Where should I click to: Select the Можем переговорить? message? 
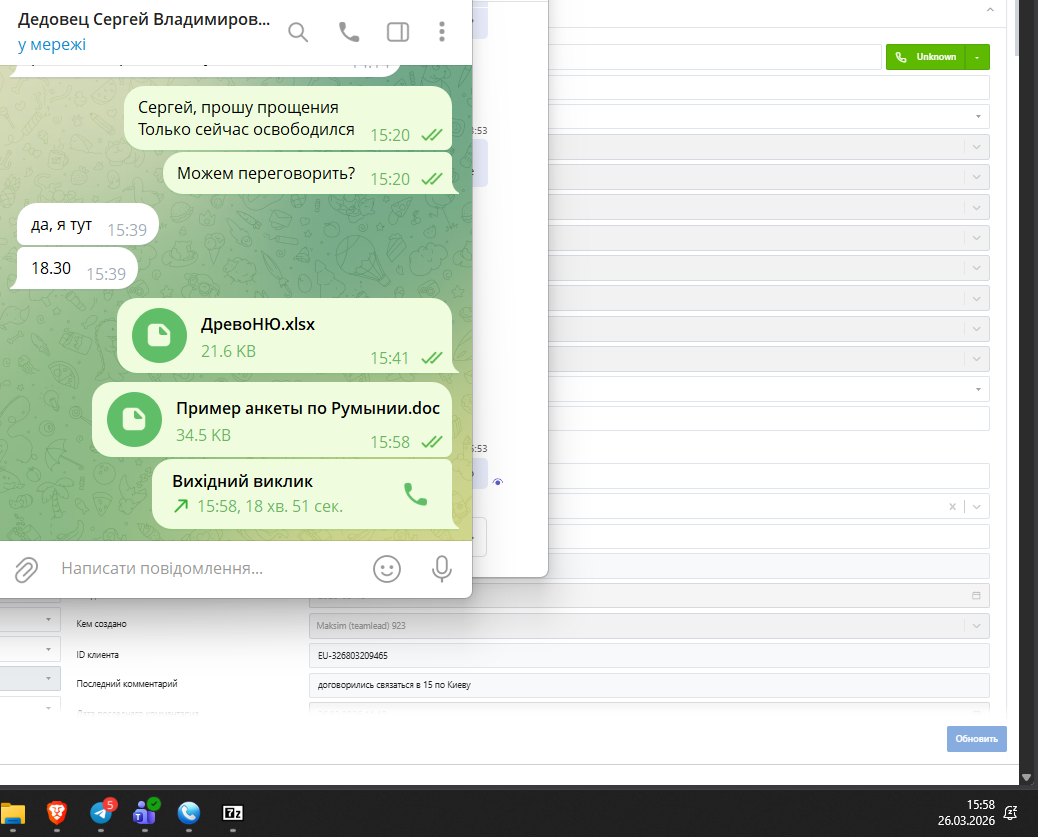click(310, 173)
